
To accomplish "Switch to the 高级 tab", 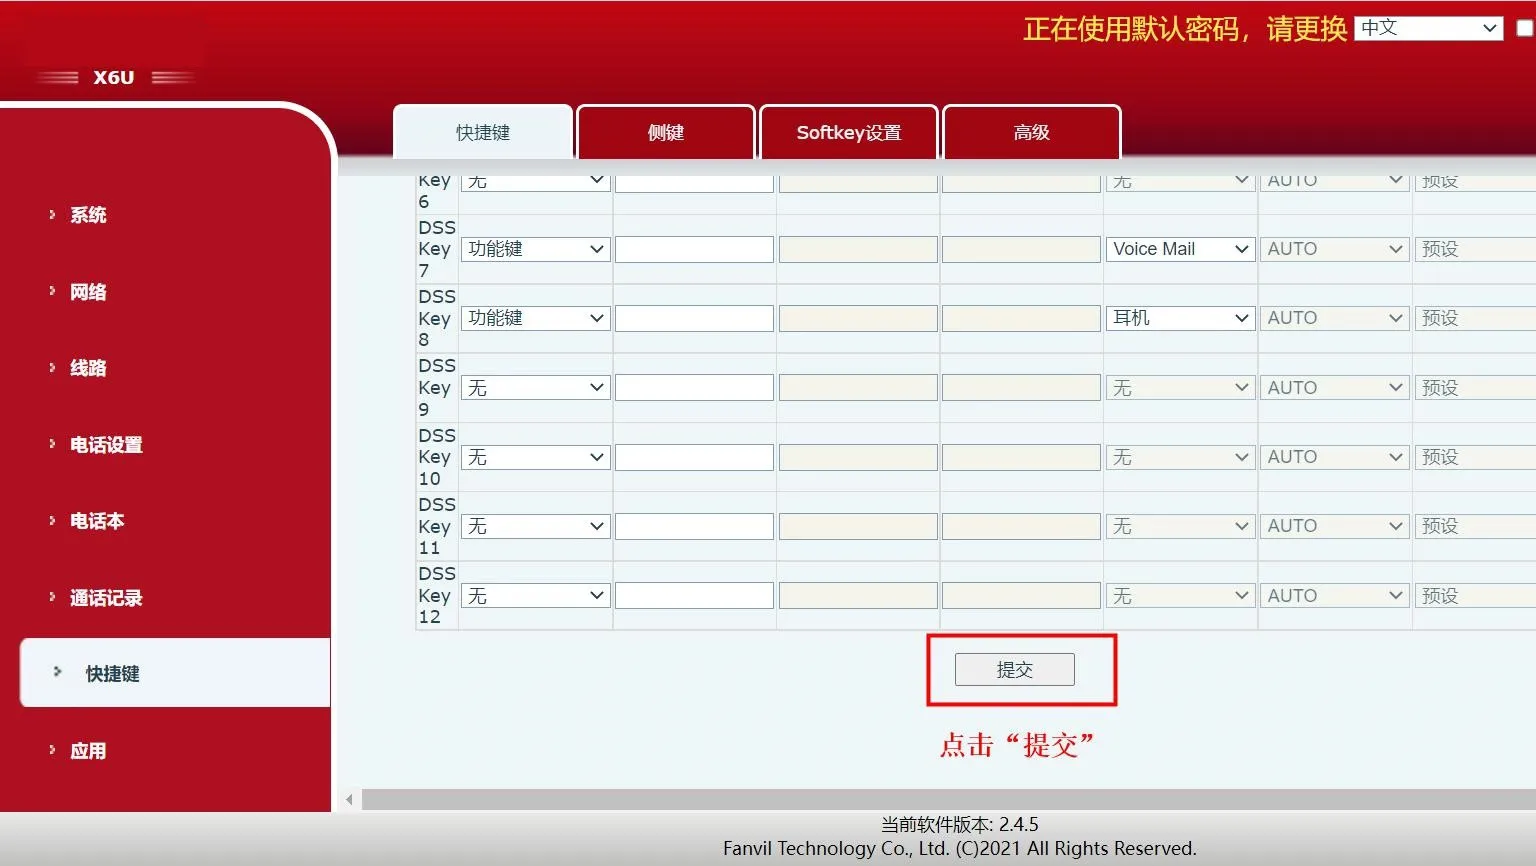I will point(1030,132).
